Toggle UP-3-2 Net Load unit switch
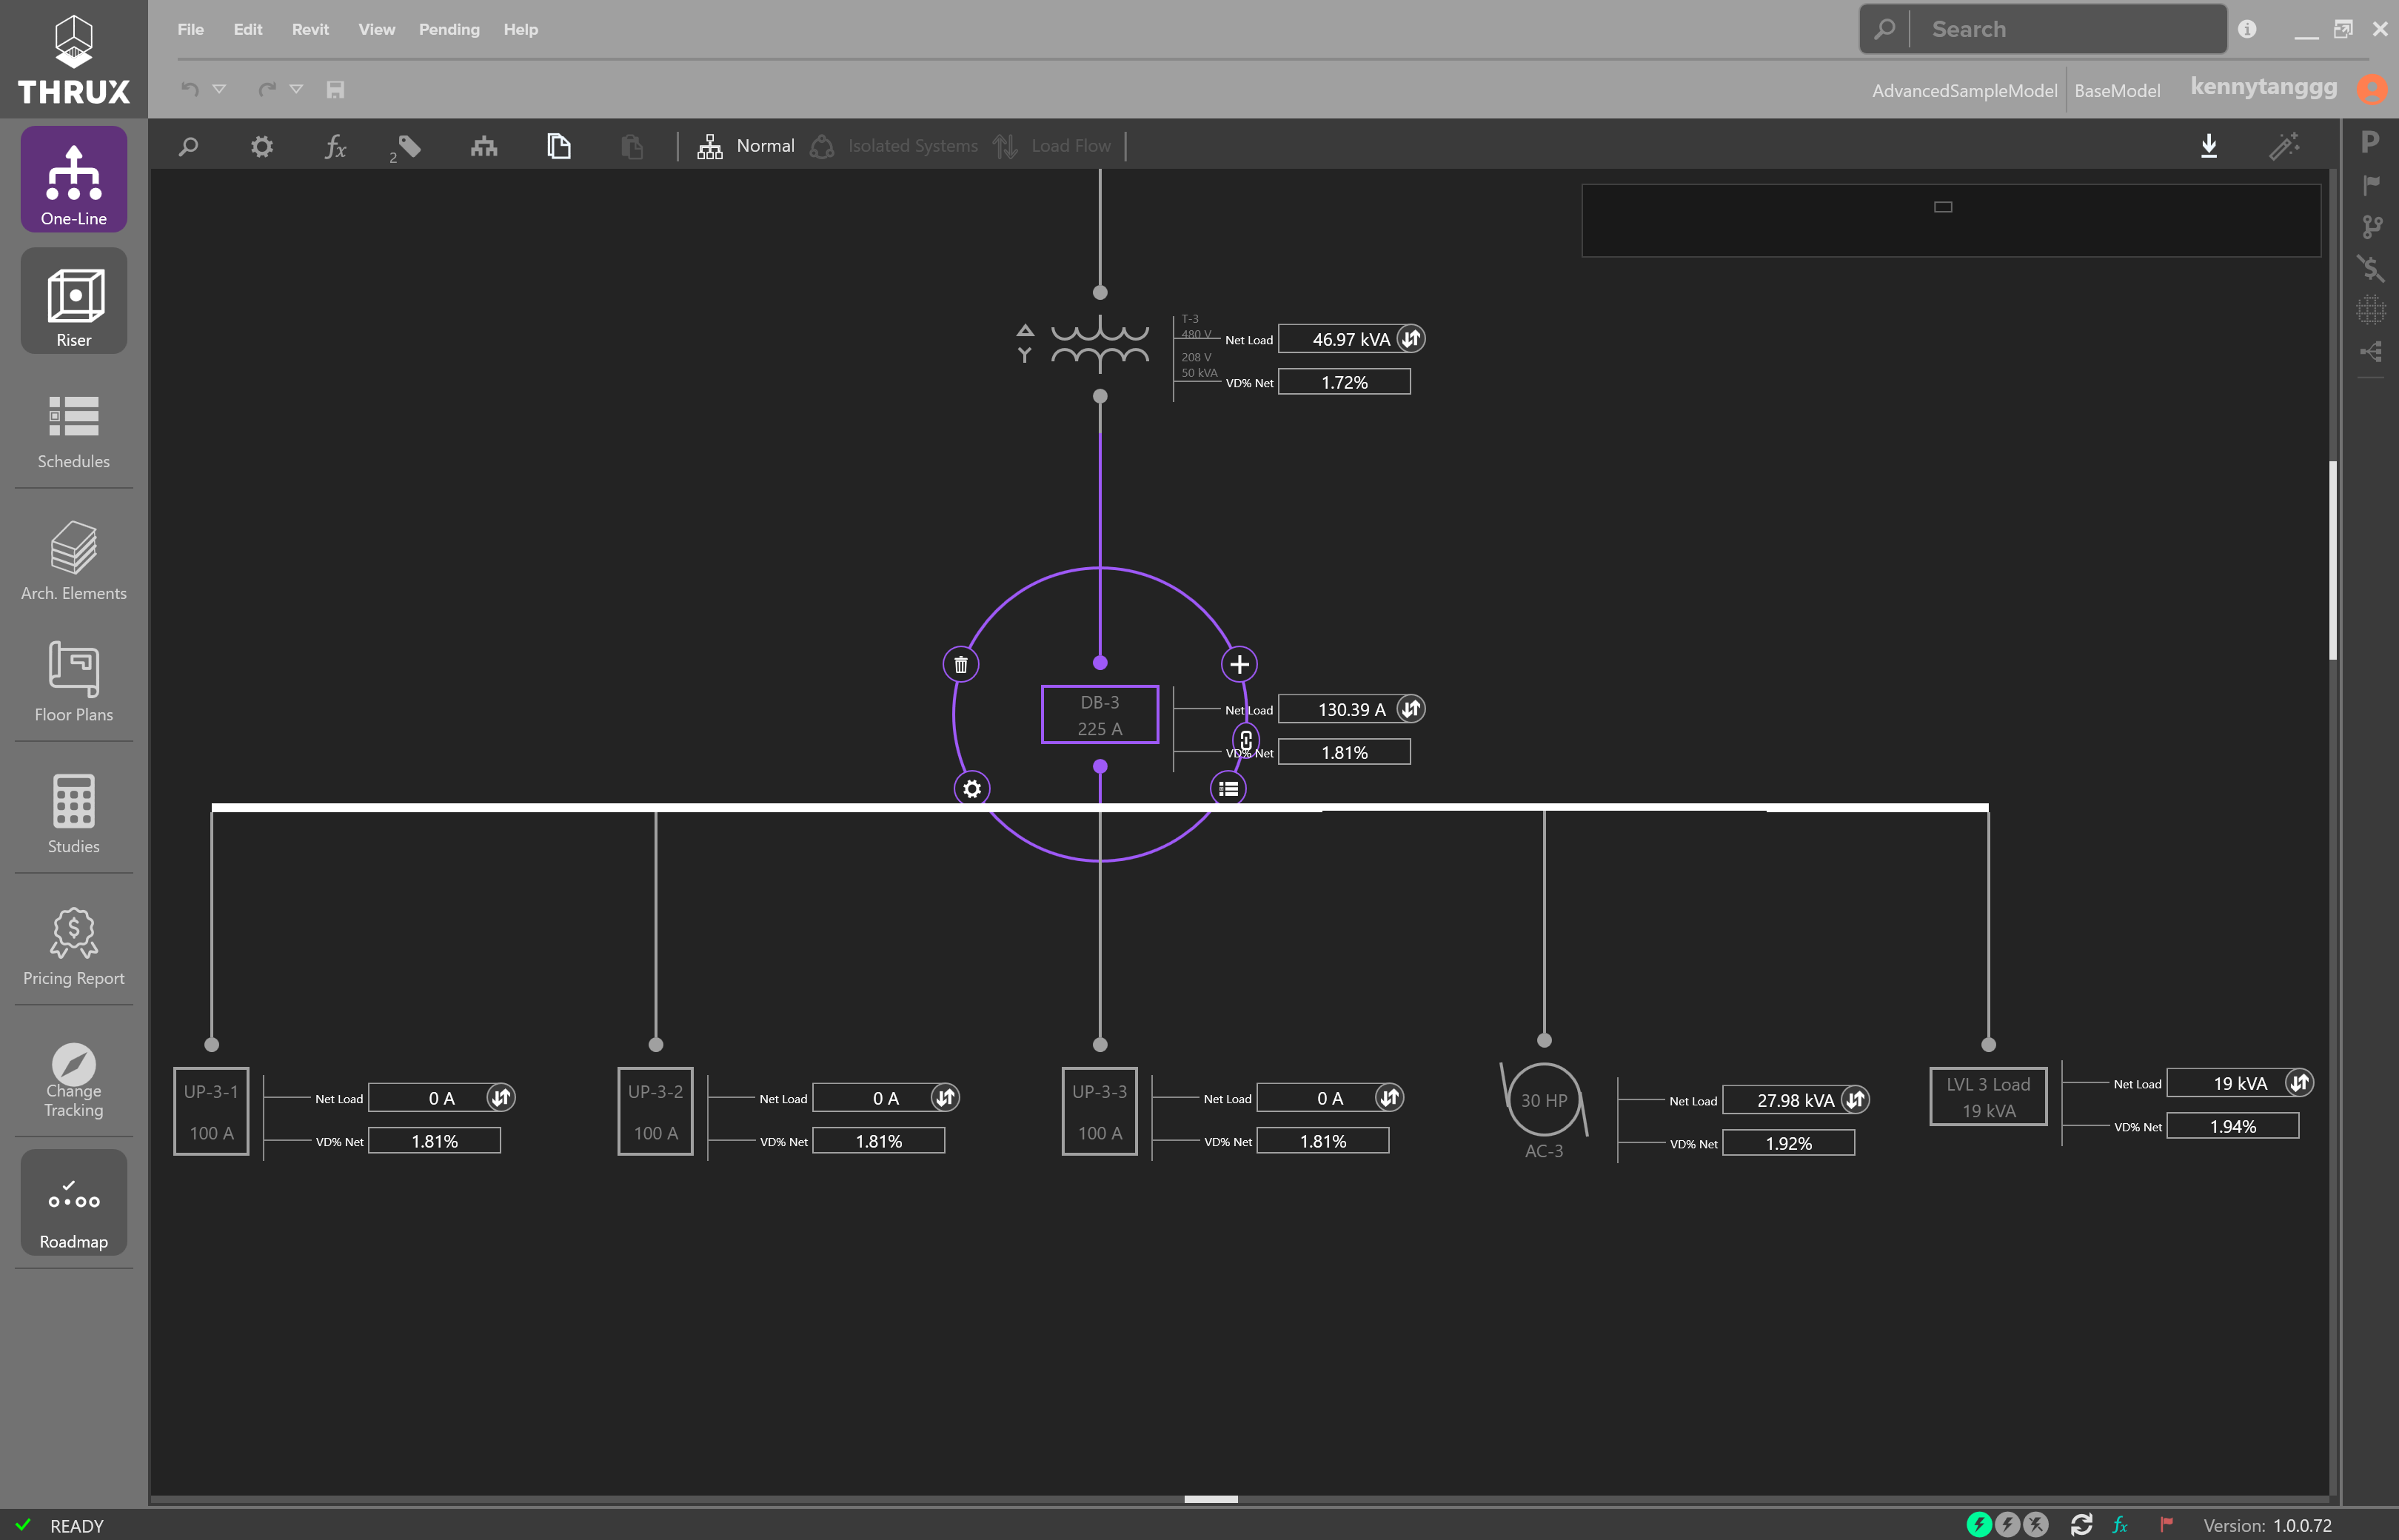This screenshot has width=2399, height=1540. (x=945, y=1098)
